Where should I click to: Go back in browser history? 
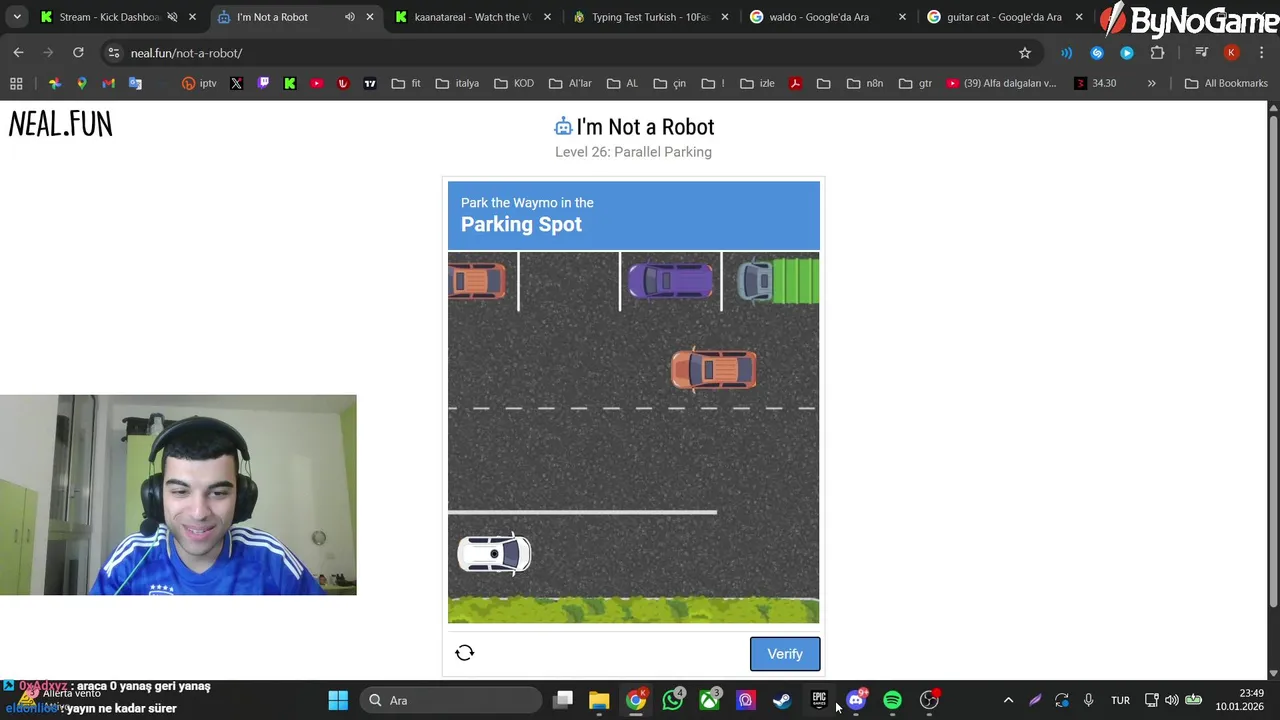coord(18,53)
